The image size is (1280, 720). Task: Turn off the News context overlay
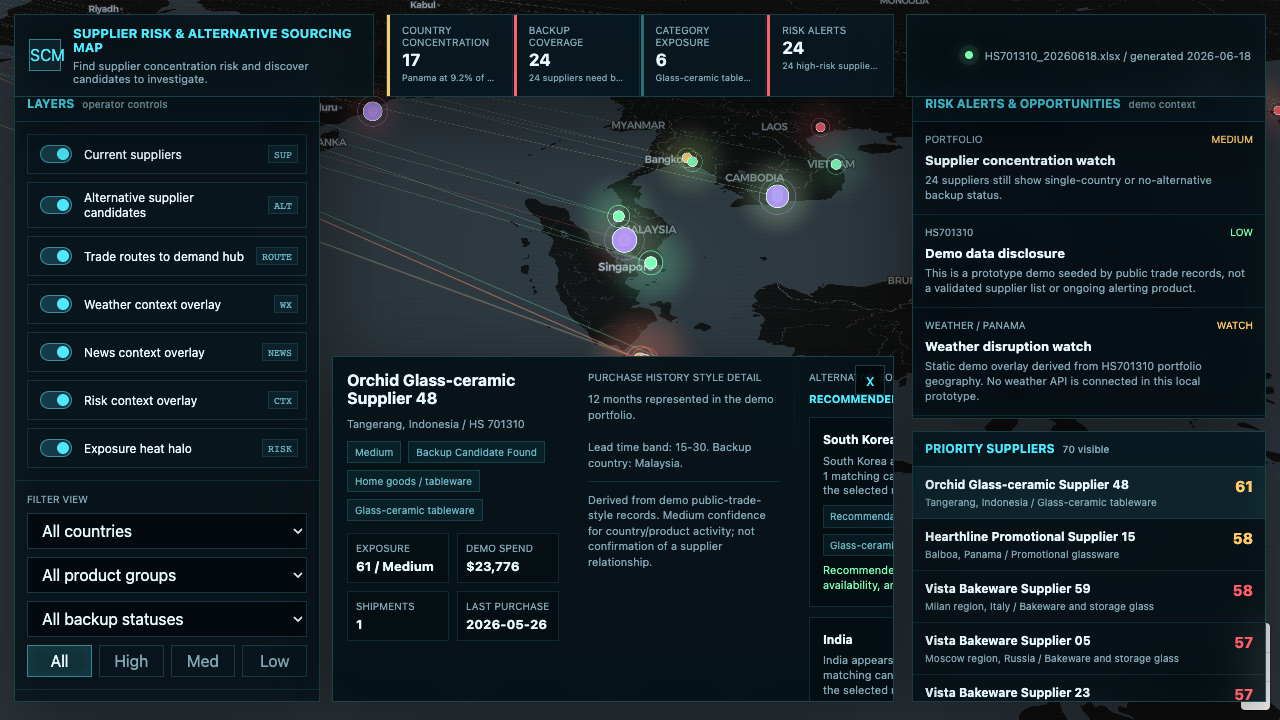click(x=56, y=353)
